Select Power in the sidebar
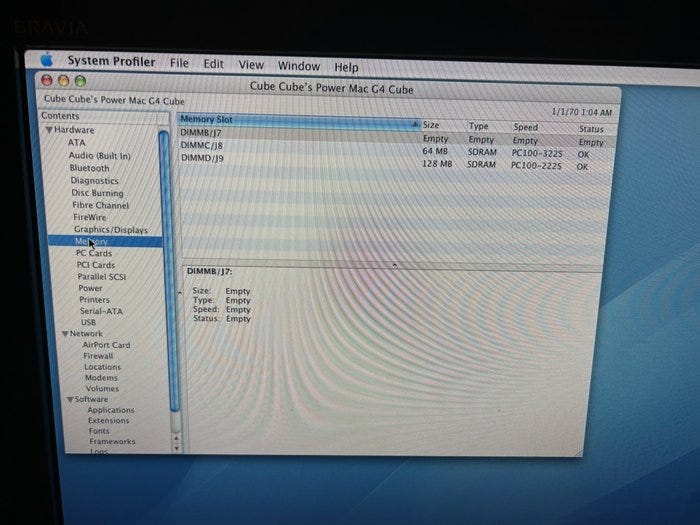This screenshot has height=525, width=700. tap(90, 288)
